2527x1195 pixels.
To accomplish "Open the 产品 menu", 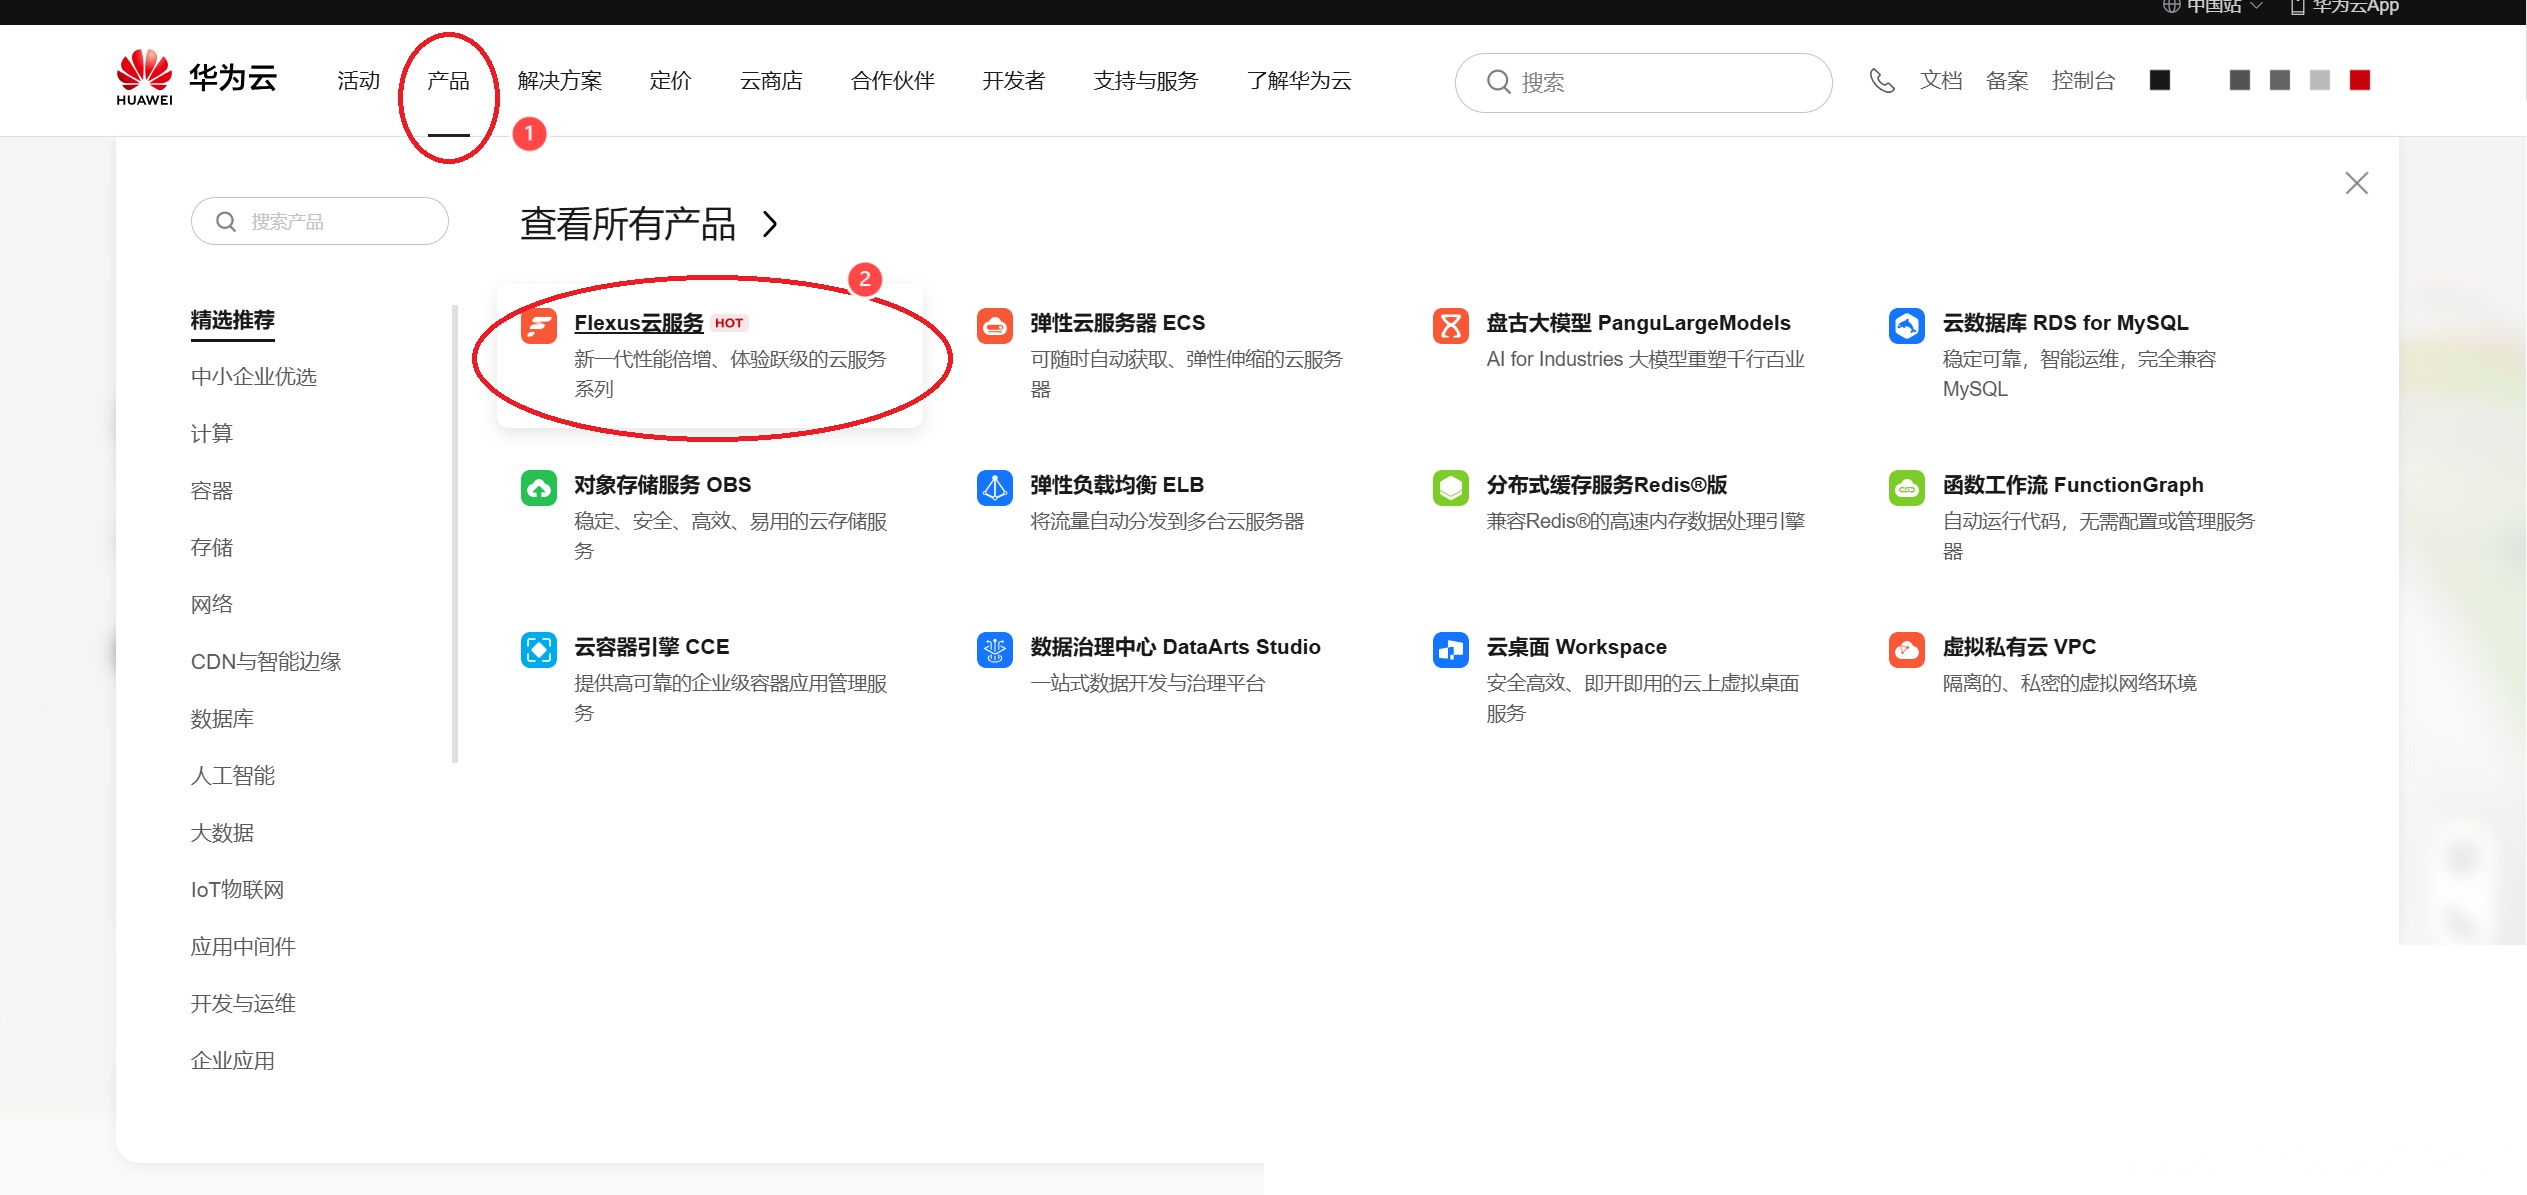I will click(x=449, y=81).
